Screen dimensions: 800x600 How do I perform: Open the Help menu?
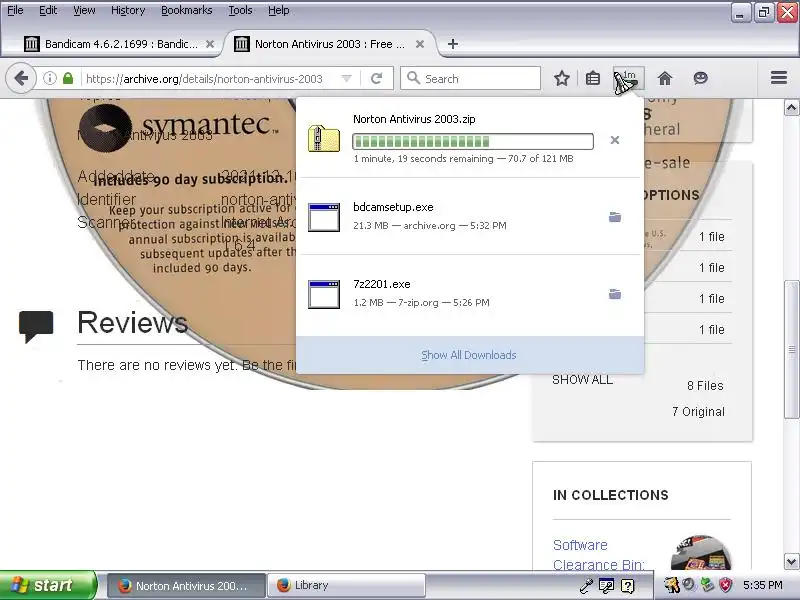(279, 10)
